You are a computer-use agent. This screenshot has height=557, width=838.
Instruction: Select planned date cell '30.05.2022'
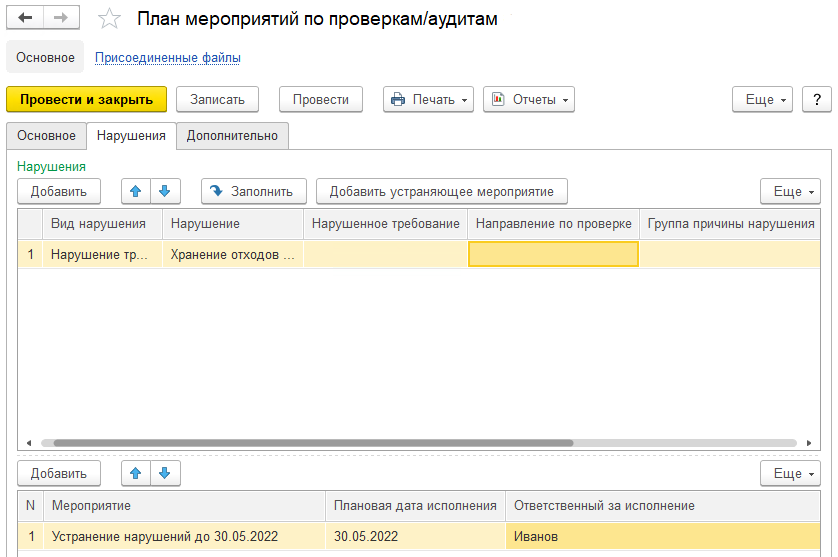pyautogui.click(x=415, y=536)
